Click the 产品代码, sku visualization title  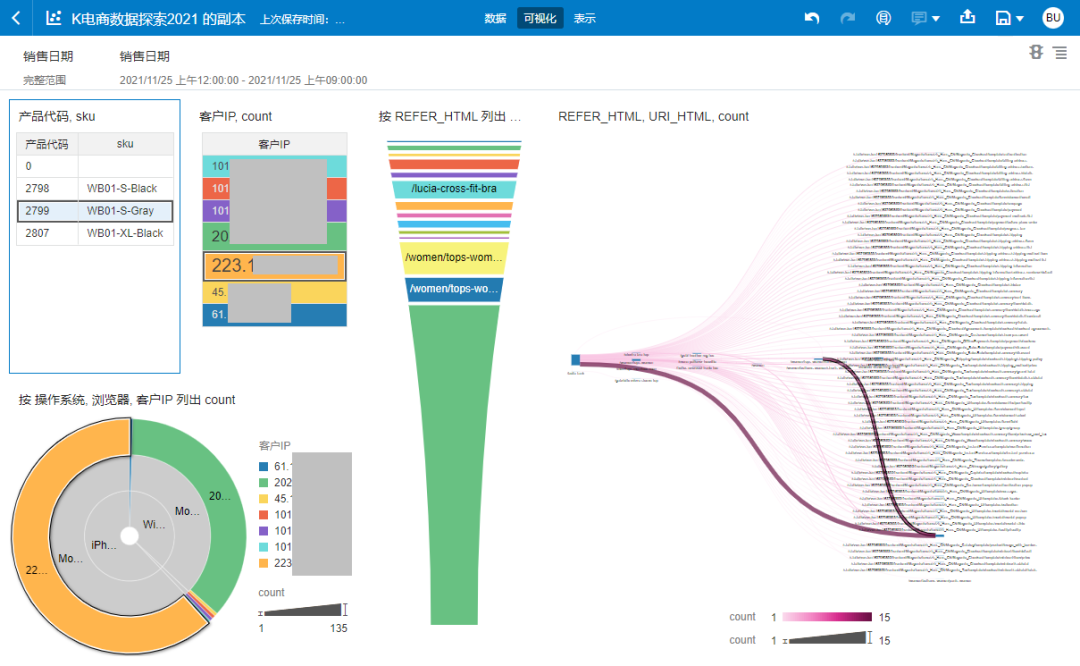[56, 116]
